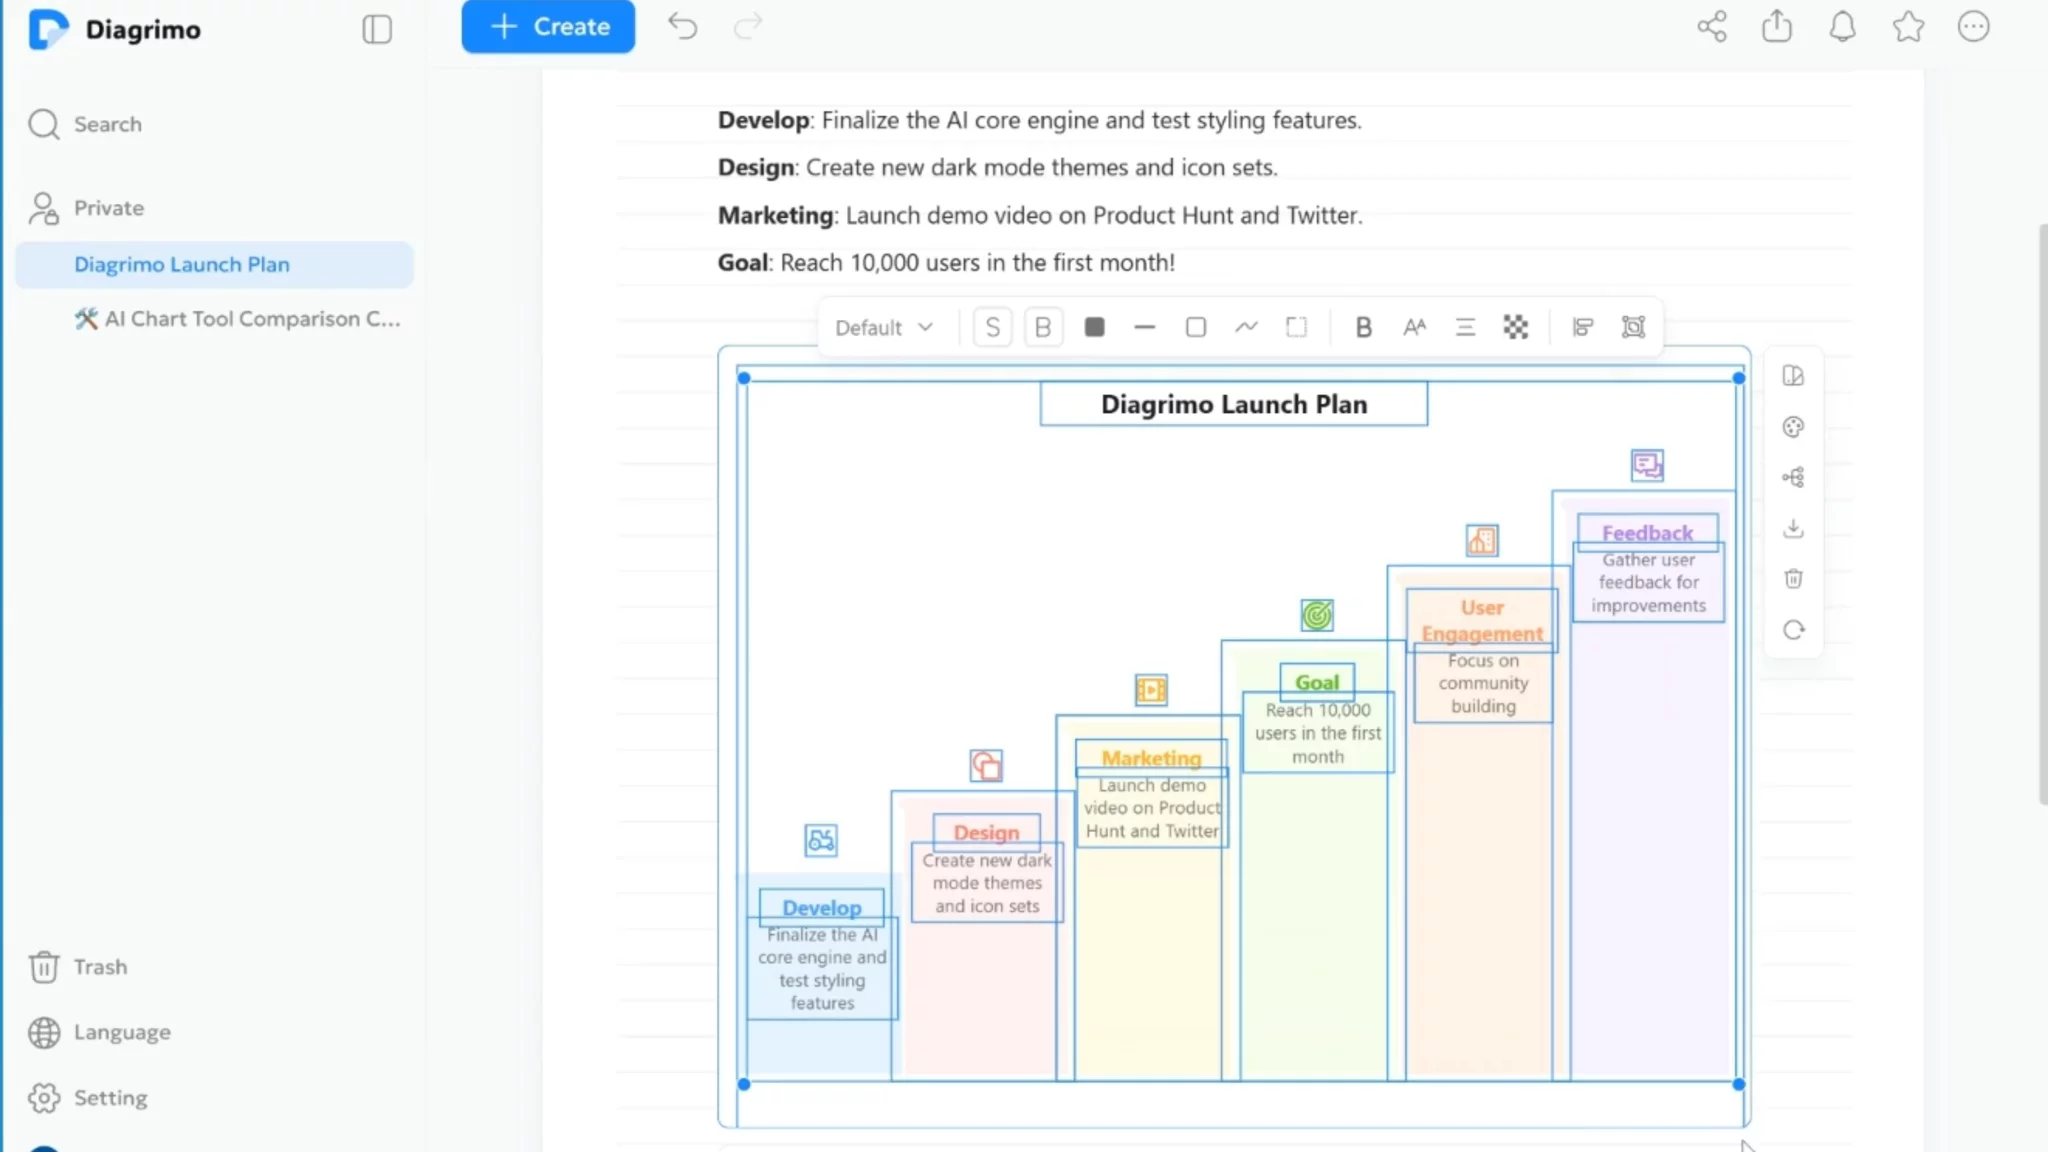Collapse the sidebar panel
Image resolution: width=2048 pixels, height=1152 pixels.
coord(377,29)
